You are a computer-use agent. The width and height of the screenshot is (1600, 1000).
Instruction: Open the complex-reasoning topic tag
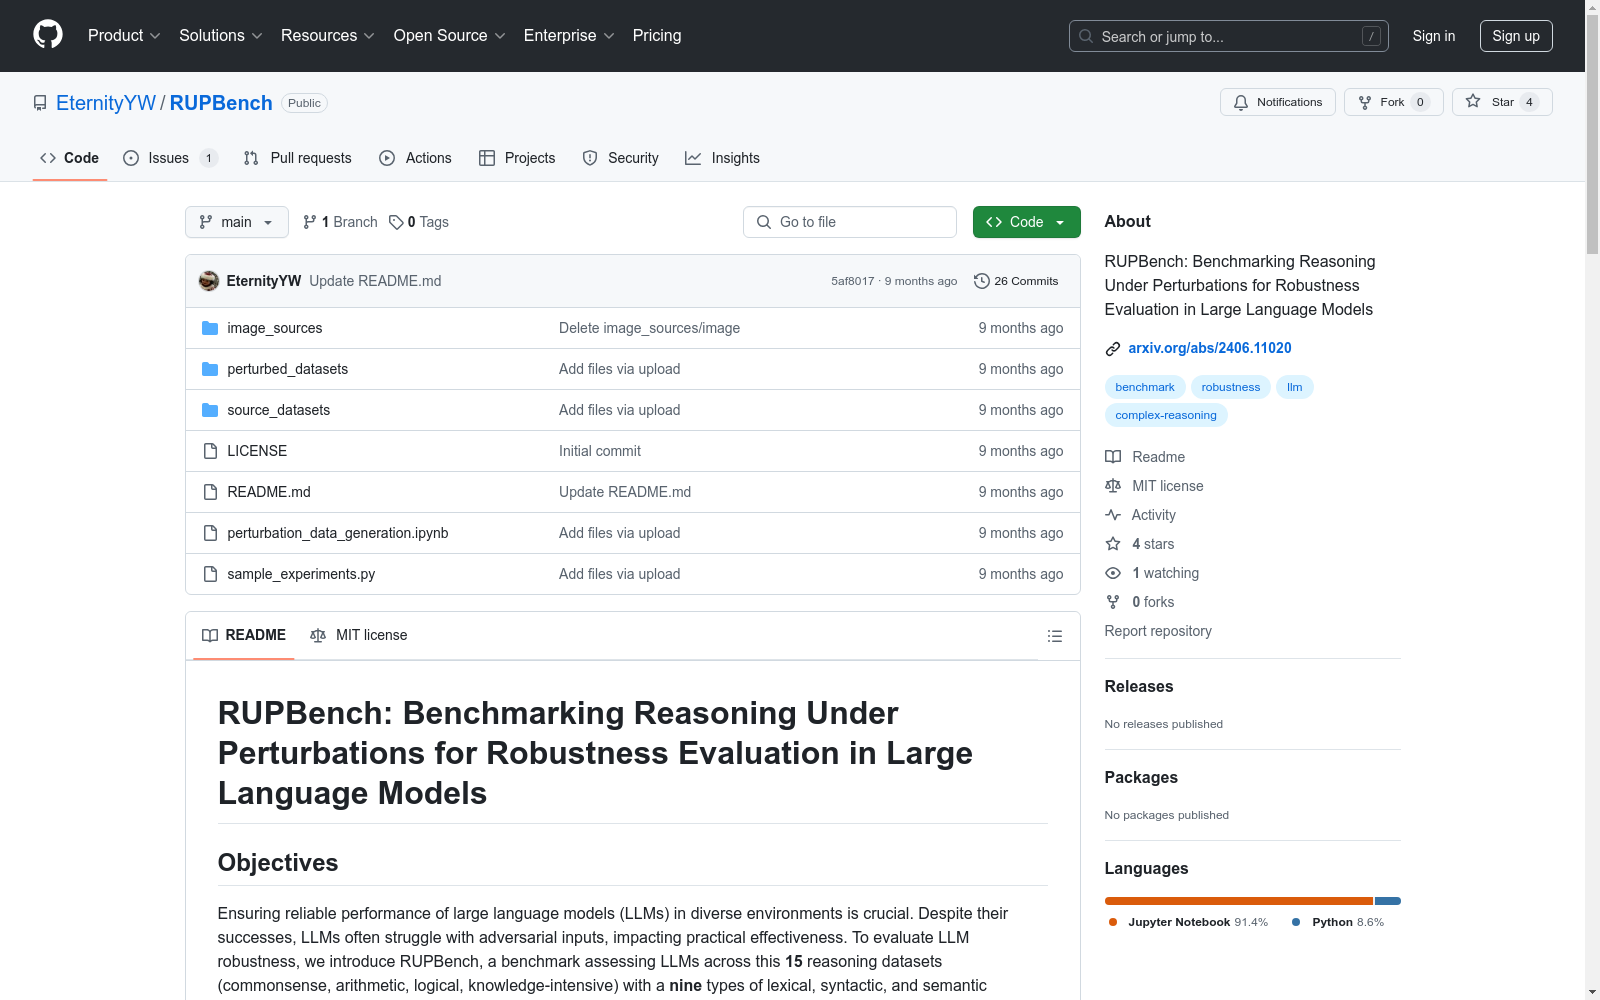[1166, 415]
